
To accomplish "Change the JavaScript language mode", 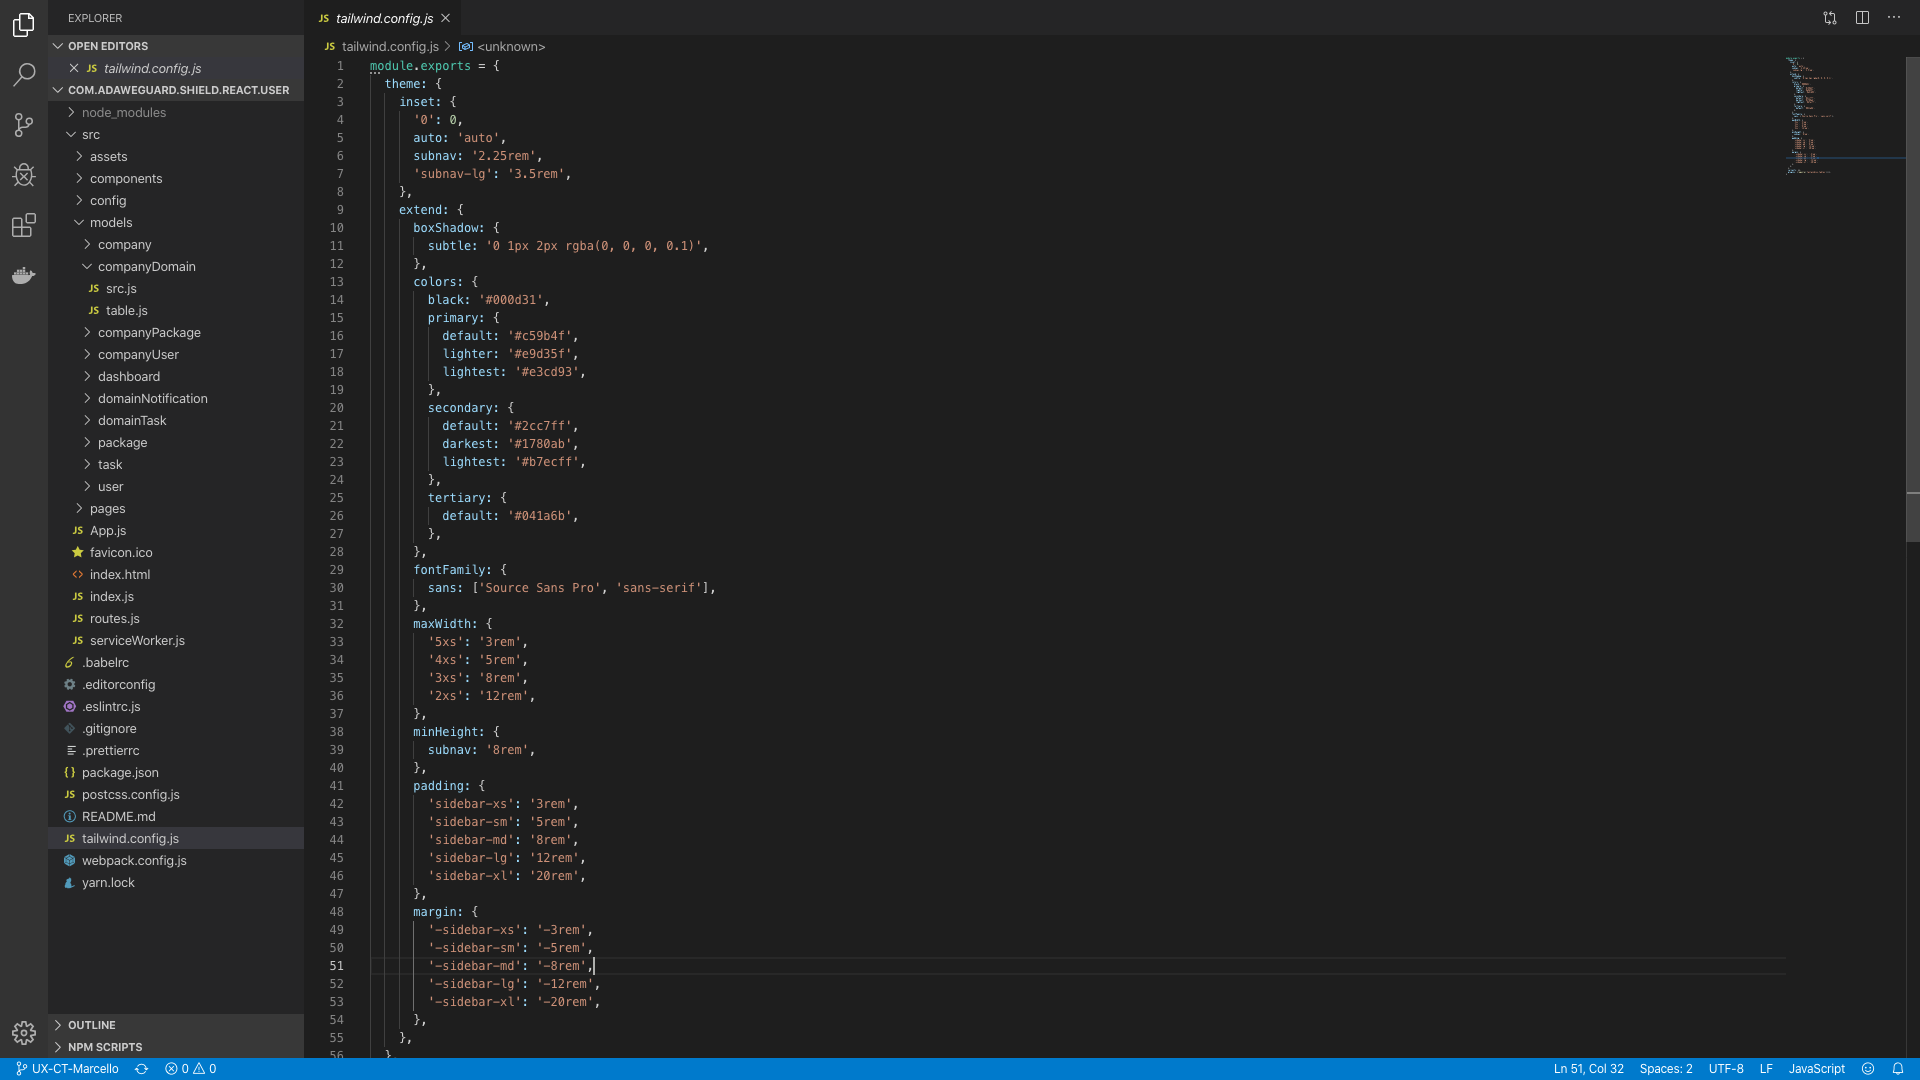I will pos(1816,1068).
